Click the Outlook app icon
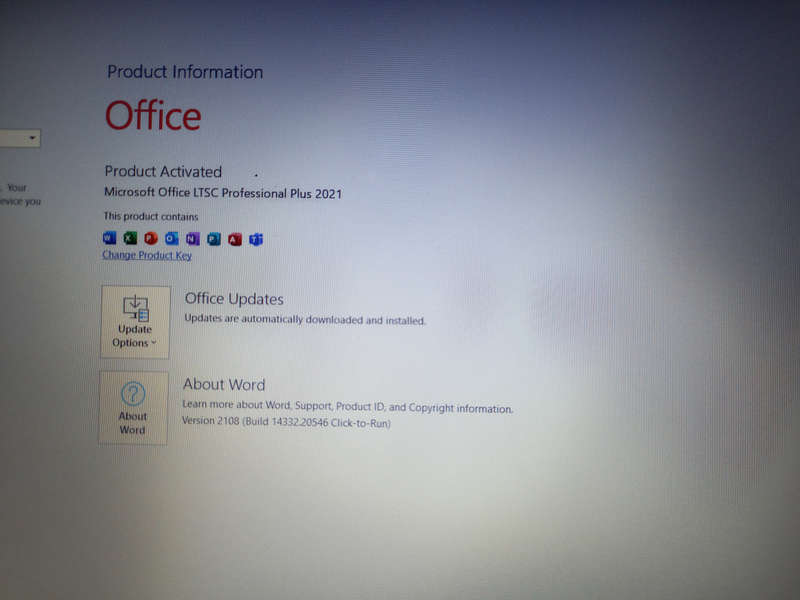 [x=171, y=238]
